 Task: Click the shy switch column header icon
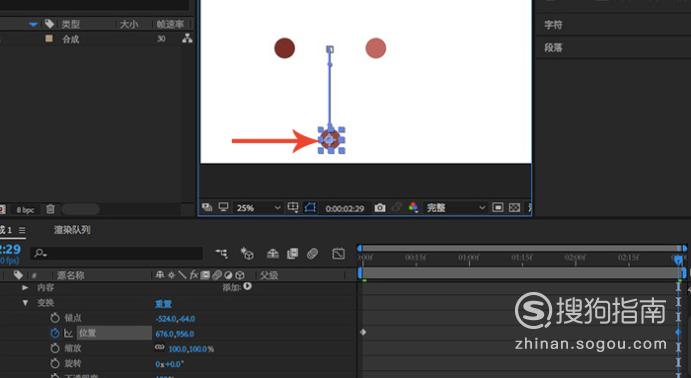tap(160, 275)
